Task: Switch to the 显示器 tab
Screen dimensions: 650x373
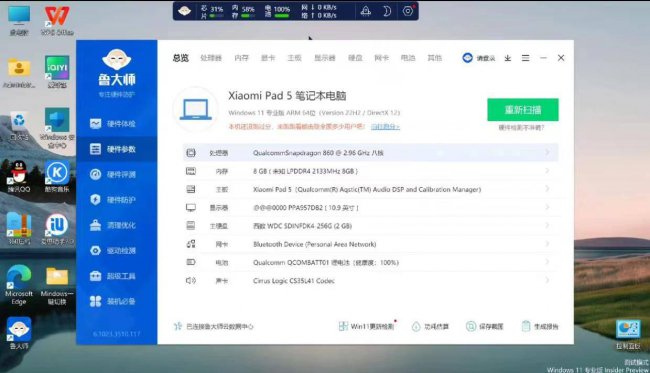Action: (x=325, y=58)
